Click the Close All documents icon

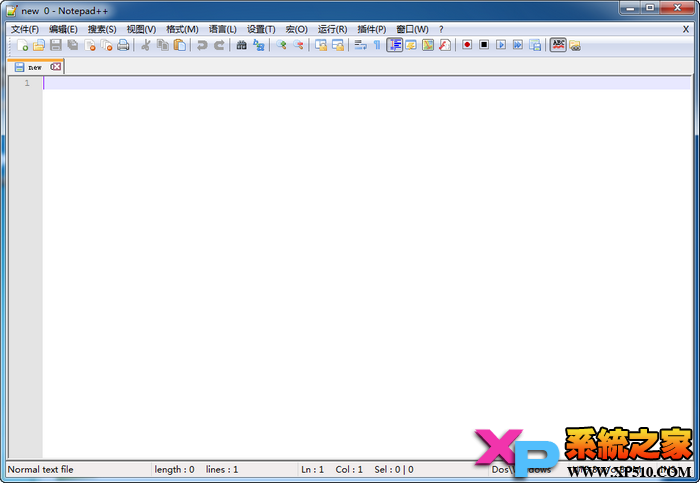pos(107,45)
